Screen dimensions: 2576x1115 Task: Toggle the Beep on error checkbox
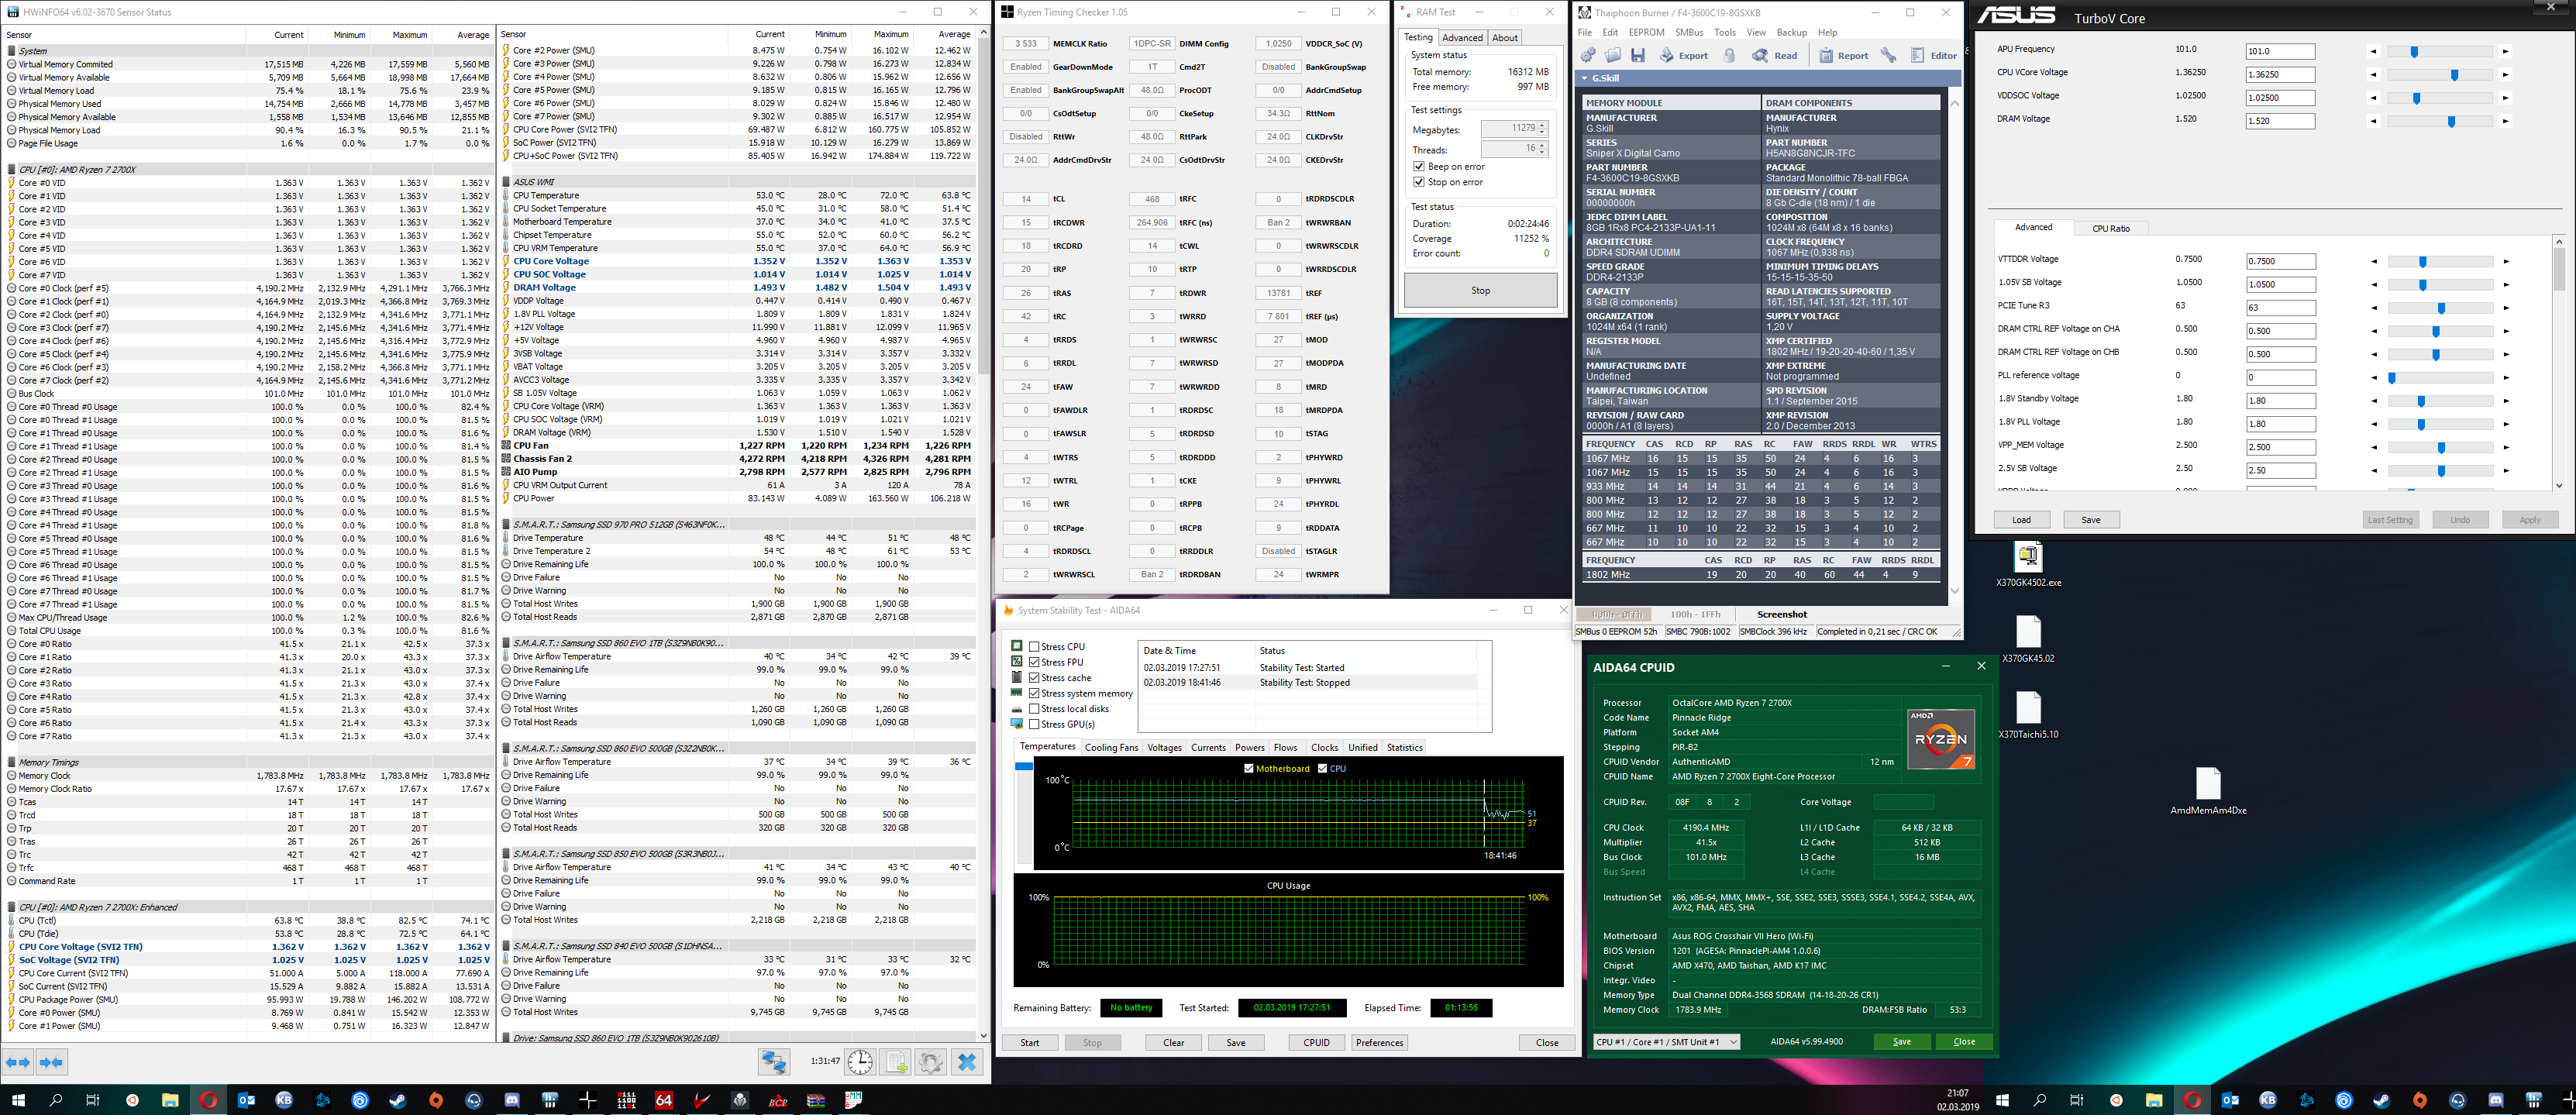1419,166
